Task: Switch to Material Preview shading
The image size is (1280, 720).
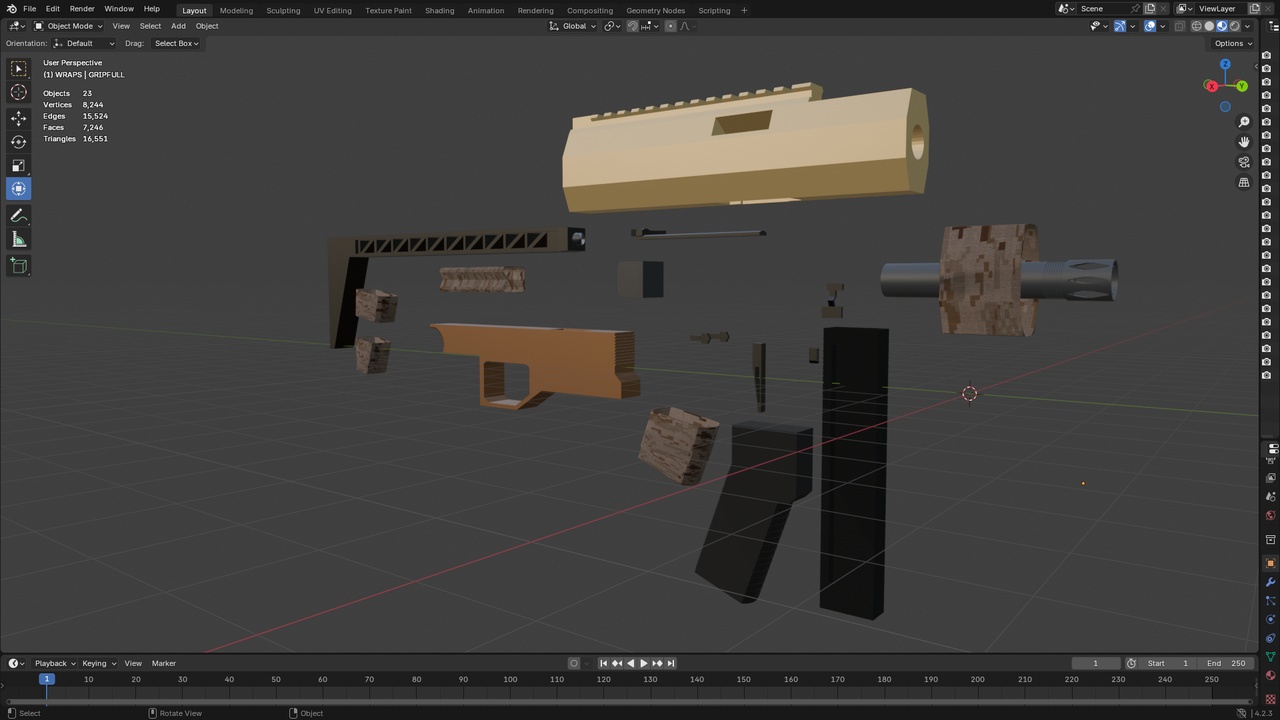Action: point(1222,26)
